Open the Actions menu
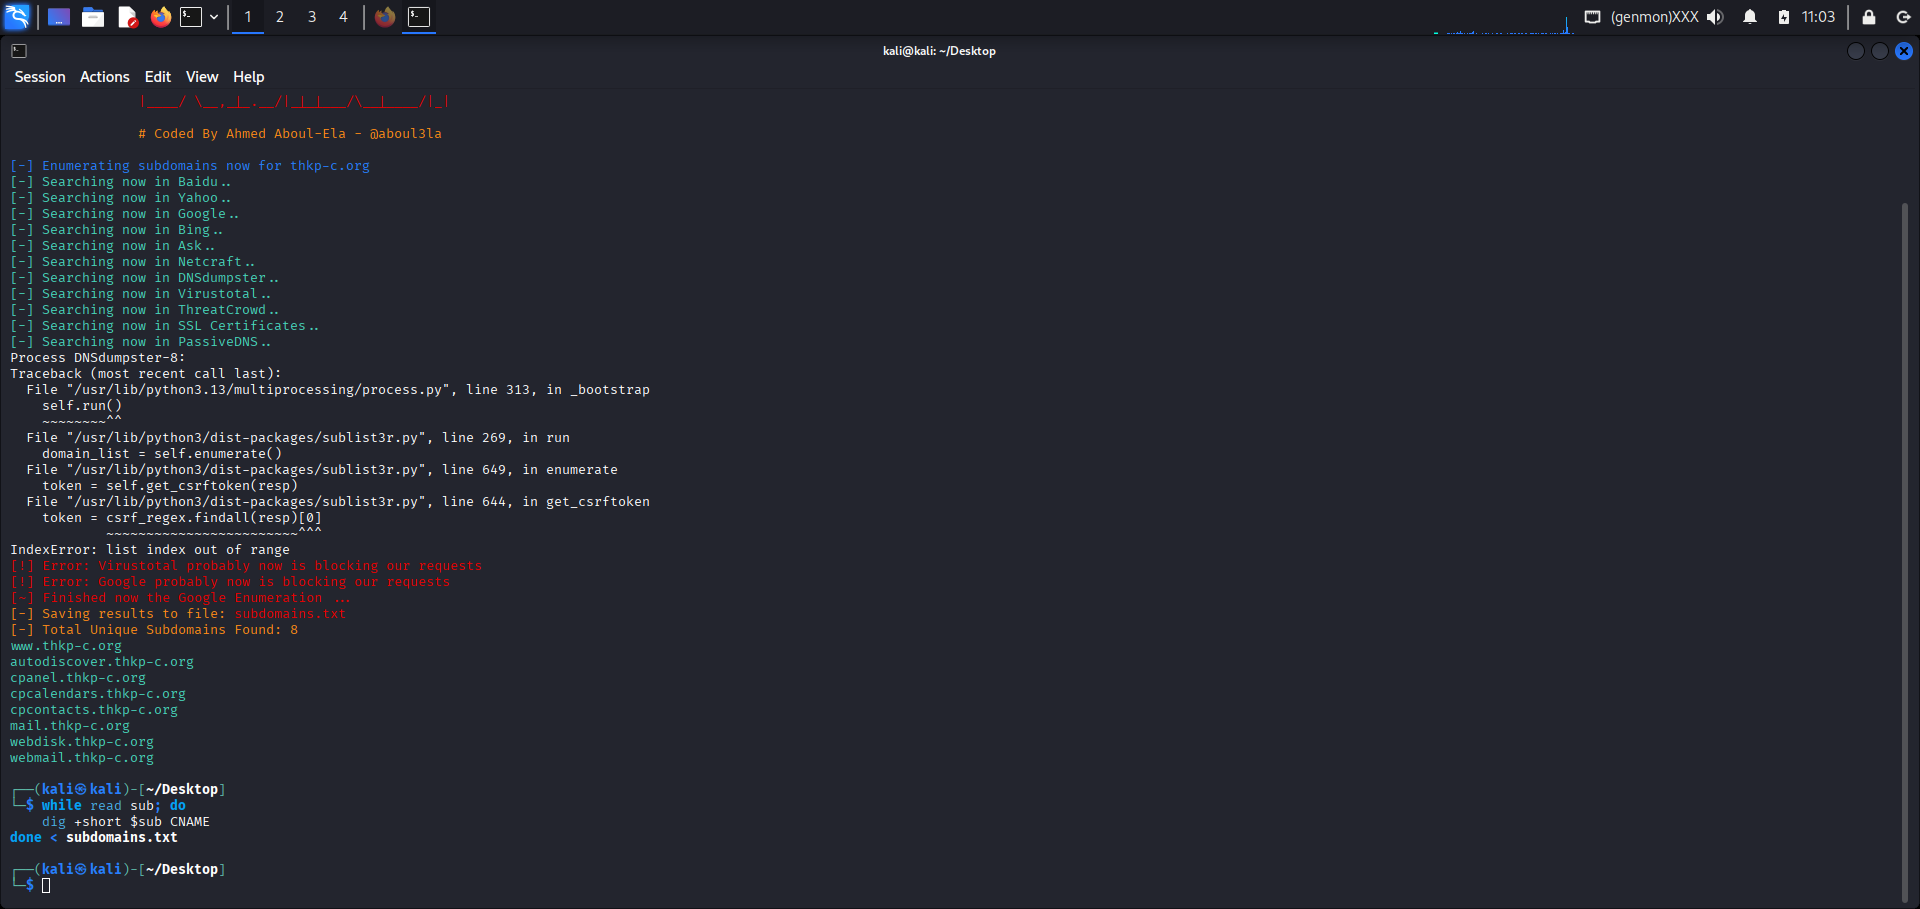This screenshot has height=909, width=1920. point(105,77)
